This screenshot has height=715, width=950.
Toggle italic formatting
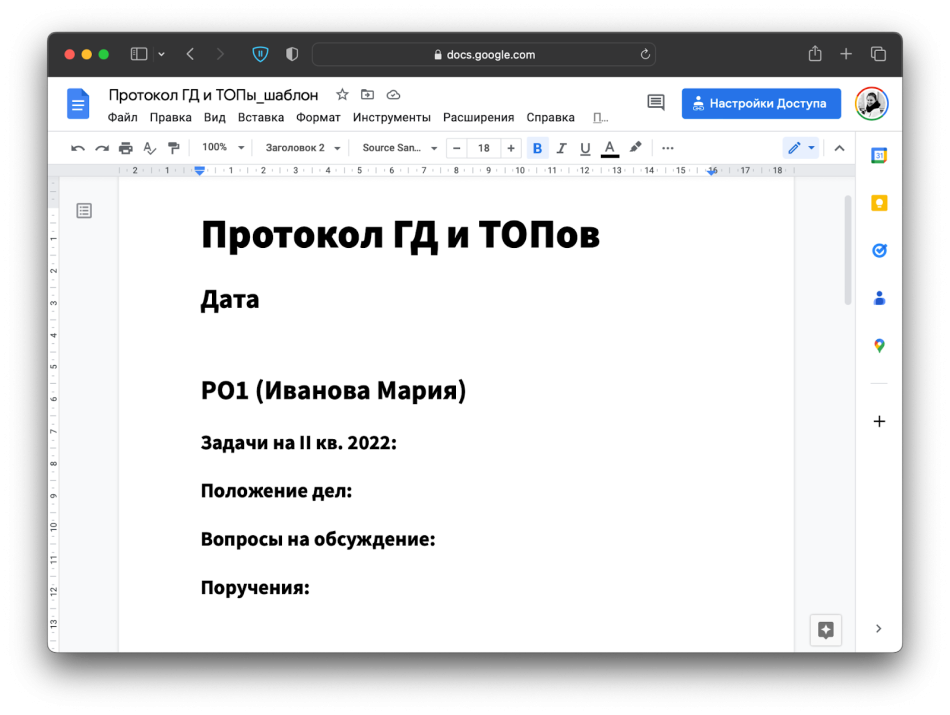561,148
